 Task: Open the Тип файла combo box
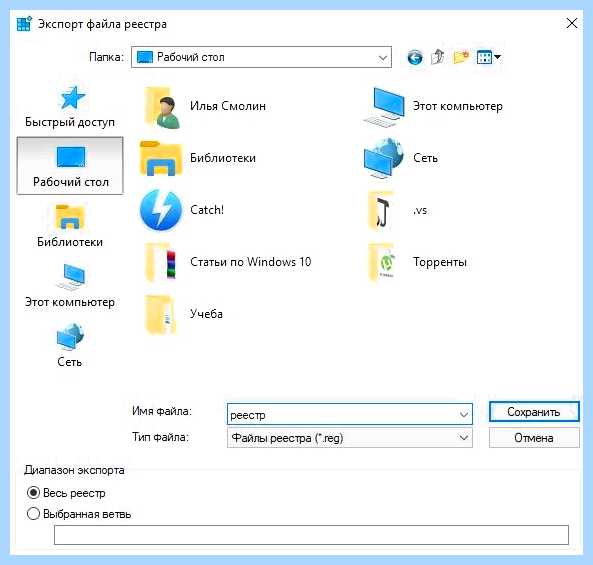coord(350,438)
